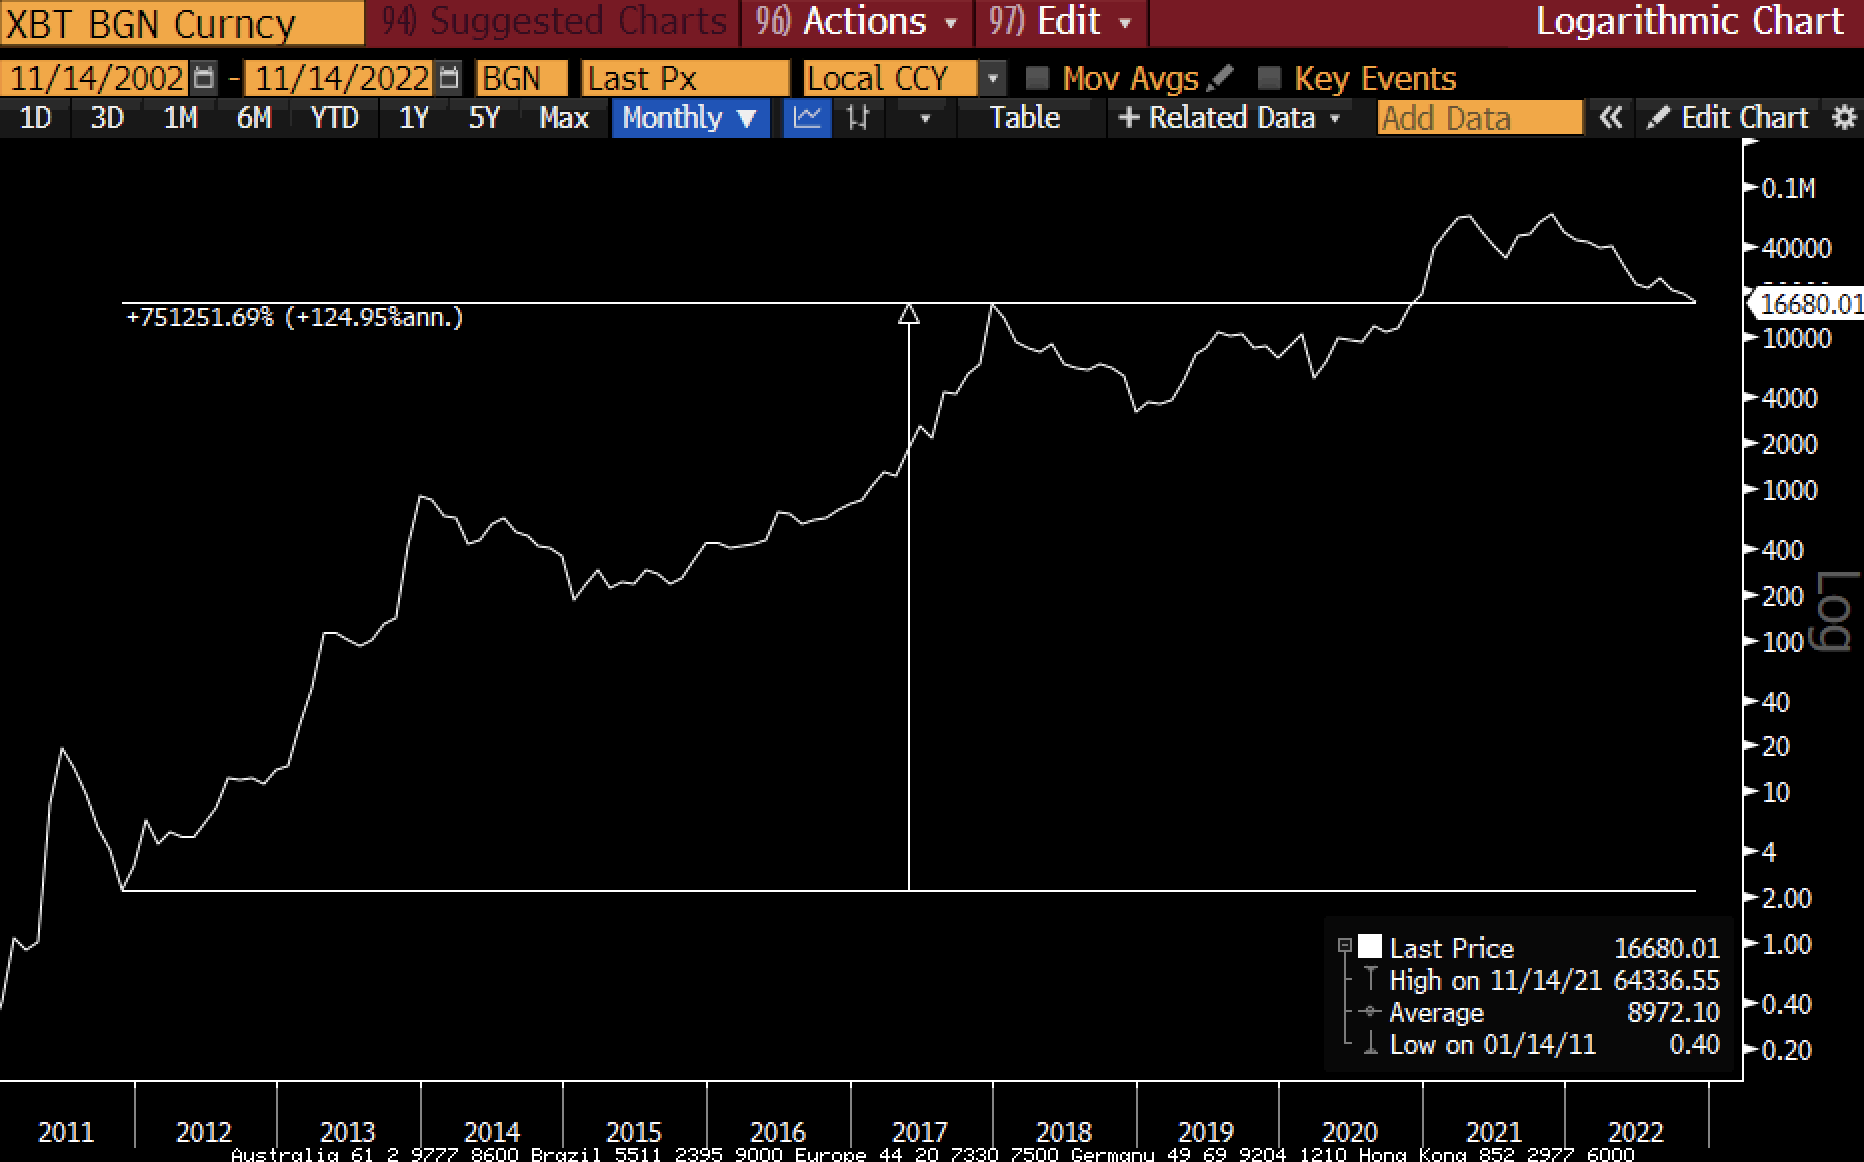
Task: Click the 40000 price axis label
Action: pos(1797,248)
